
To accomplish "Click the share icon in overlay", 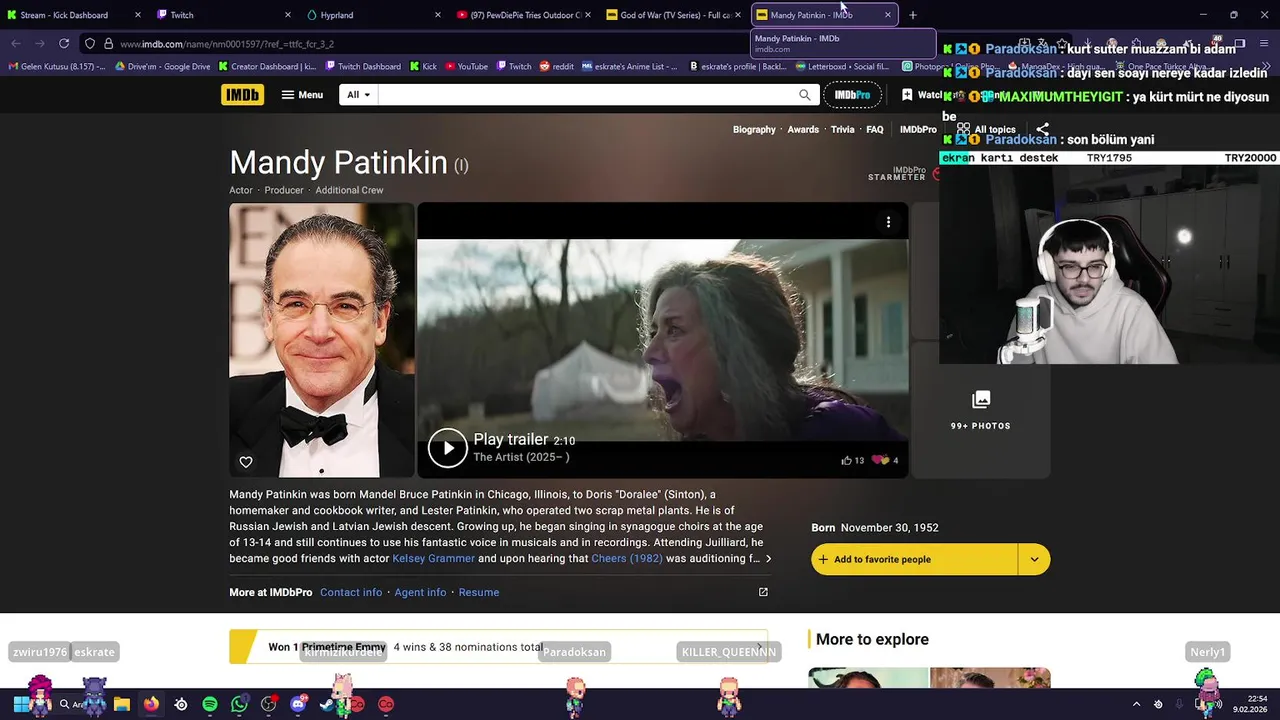I will click(x=1042, y=129).
